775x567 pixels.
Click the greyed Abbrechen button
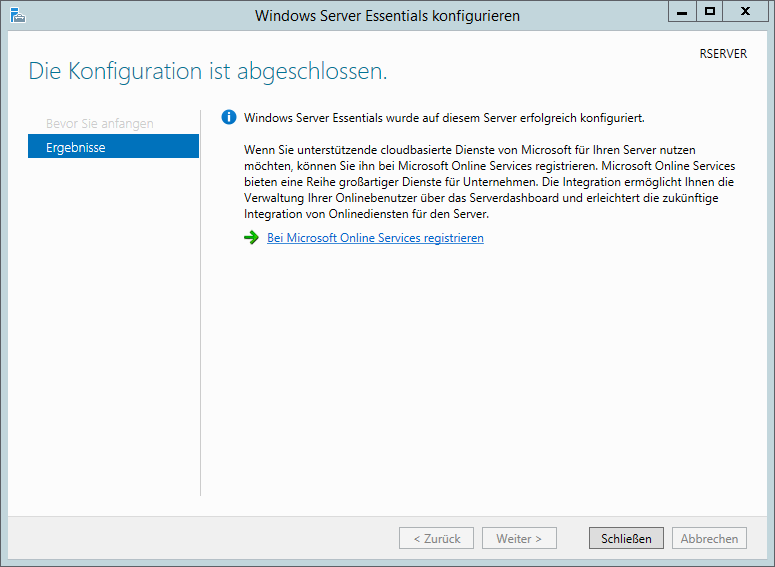(x=709, y=538)
